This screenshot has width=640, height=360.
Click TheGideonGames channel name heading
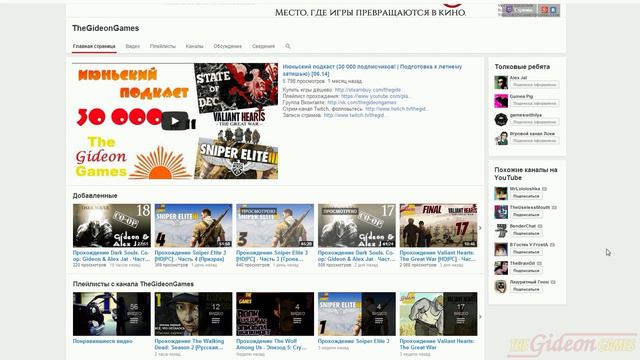[106, 28]
